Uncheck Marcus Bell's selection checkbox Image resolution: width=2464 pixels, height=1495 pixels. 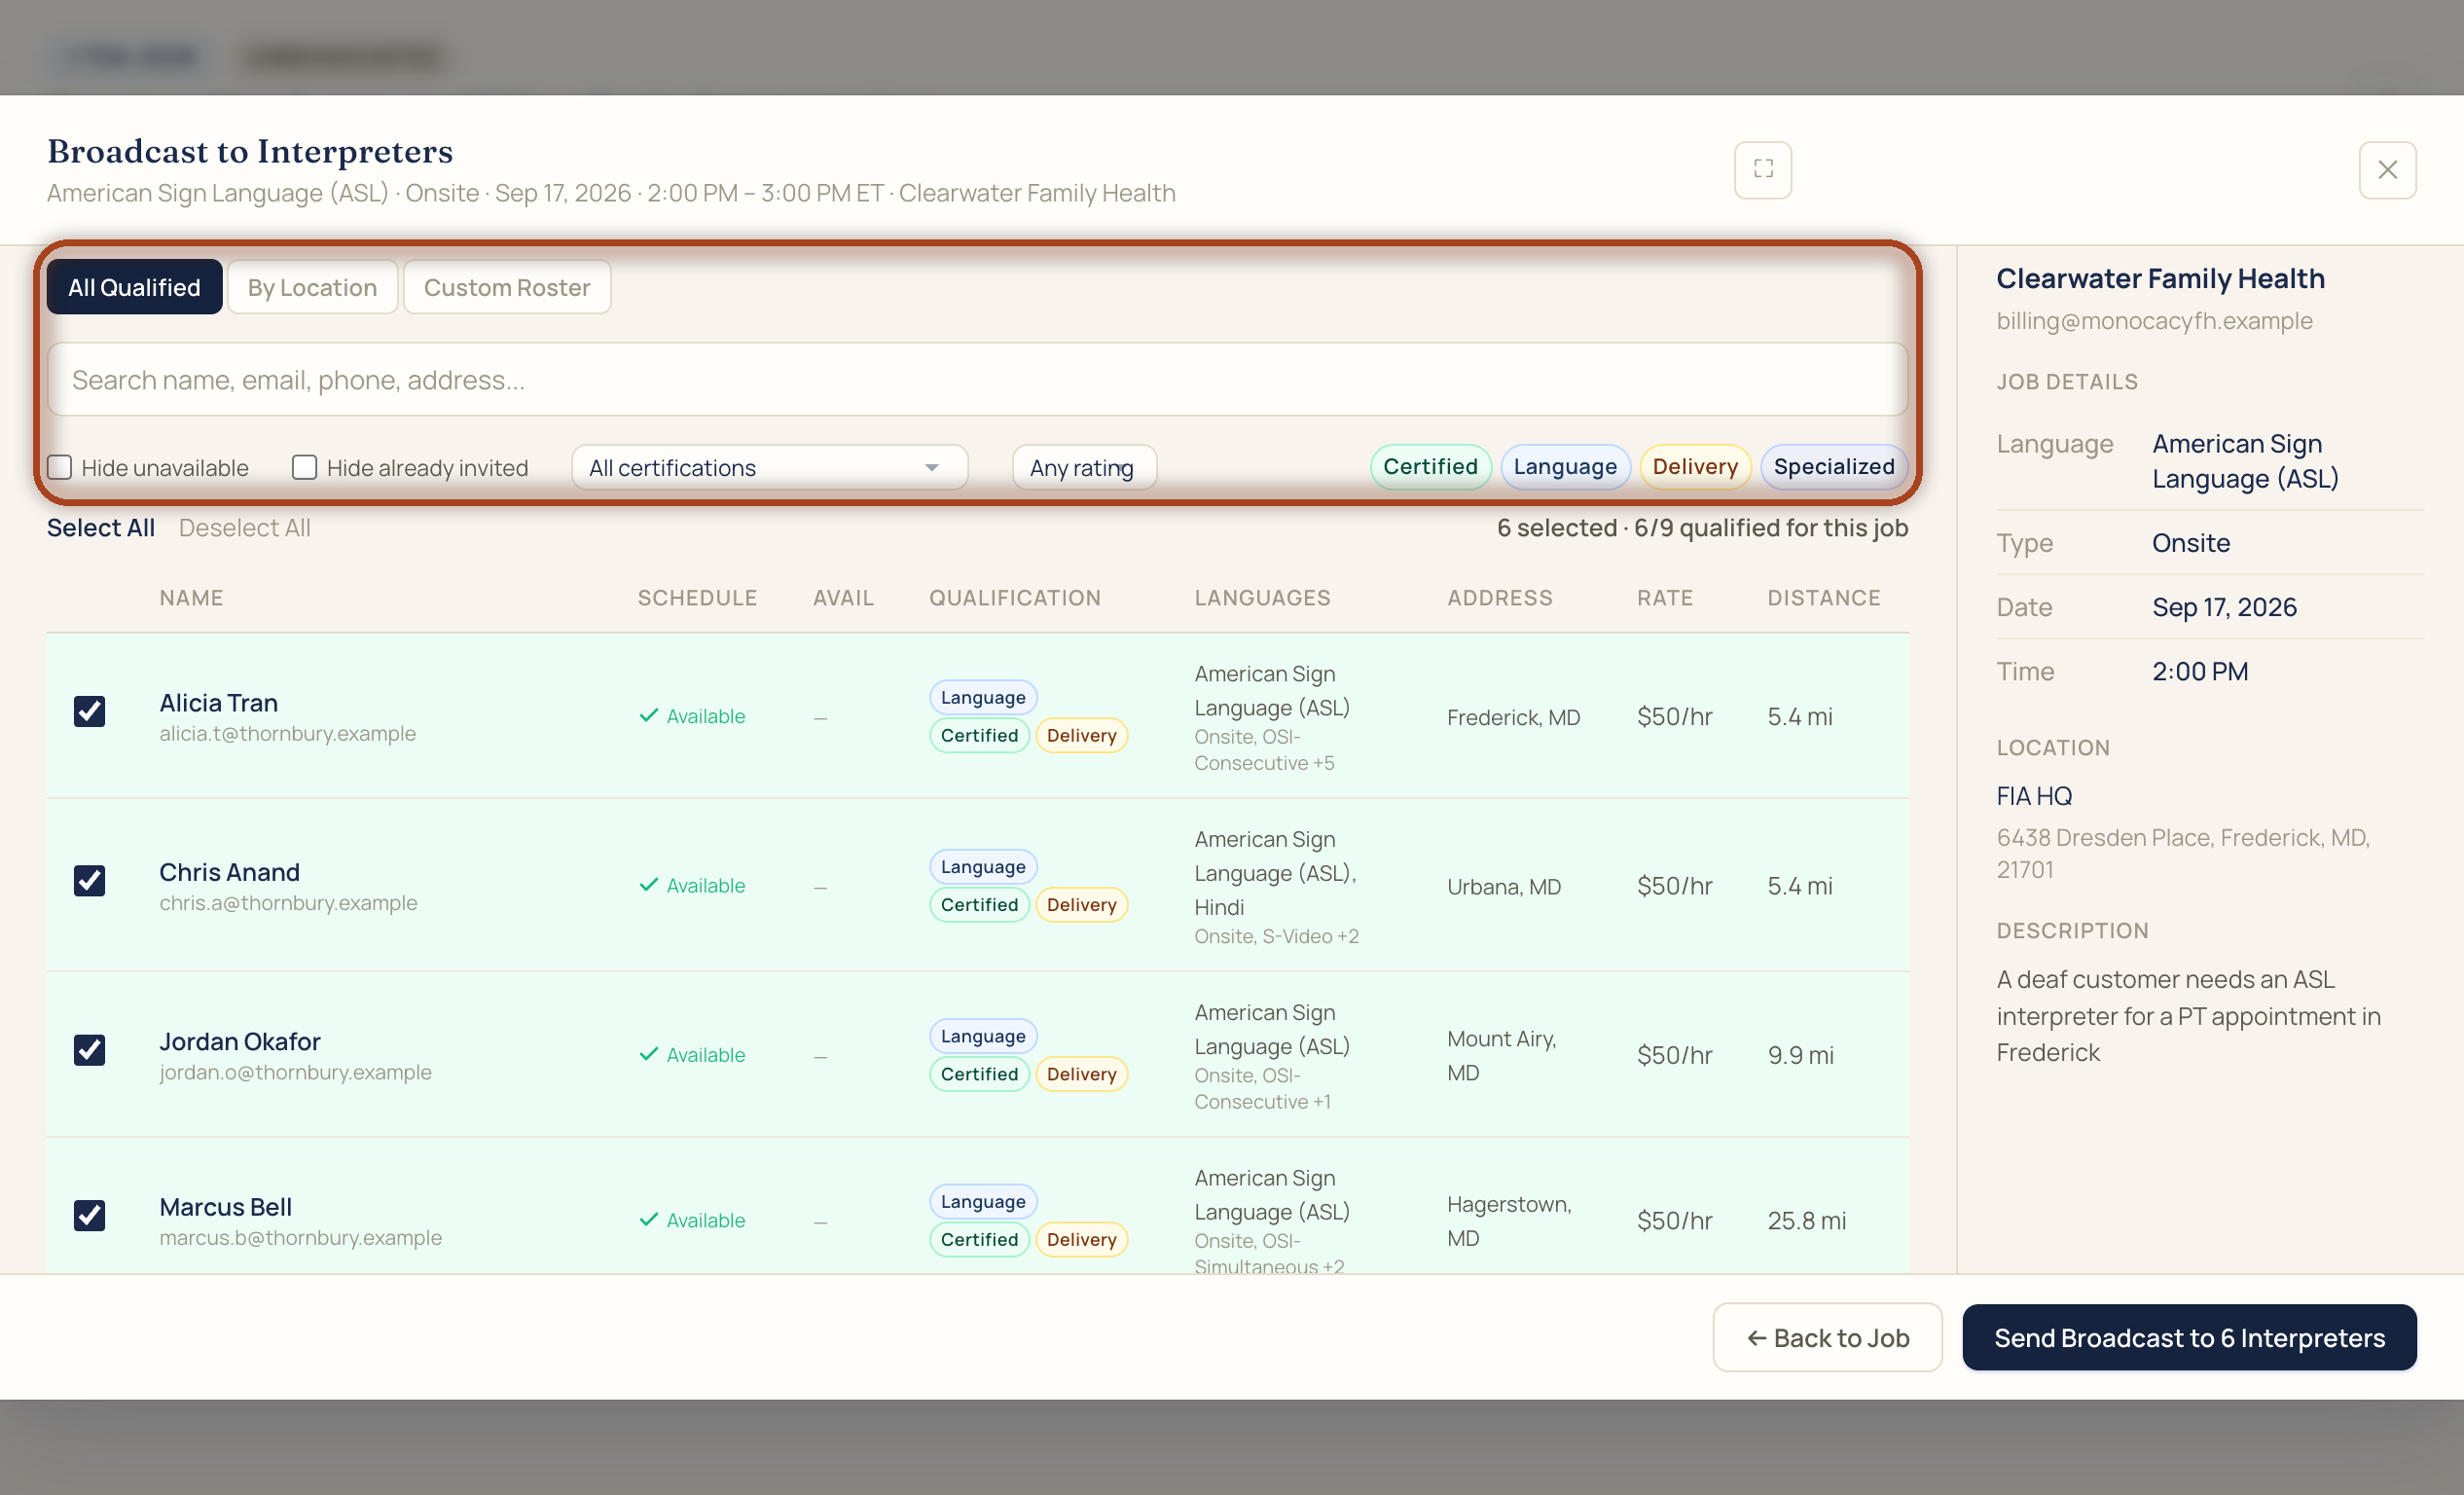tap(90, 1214)
